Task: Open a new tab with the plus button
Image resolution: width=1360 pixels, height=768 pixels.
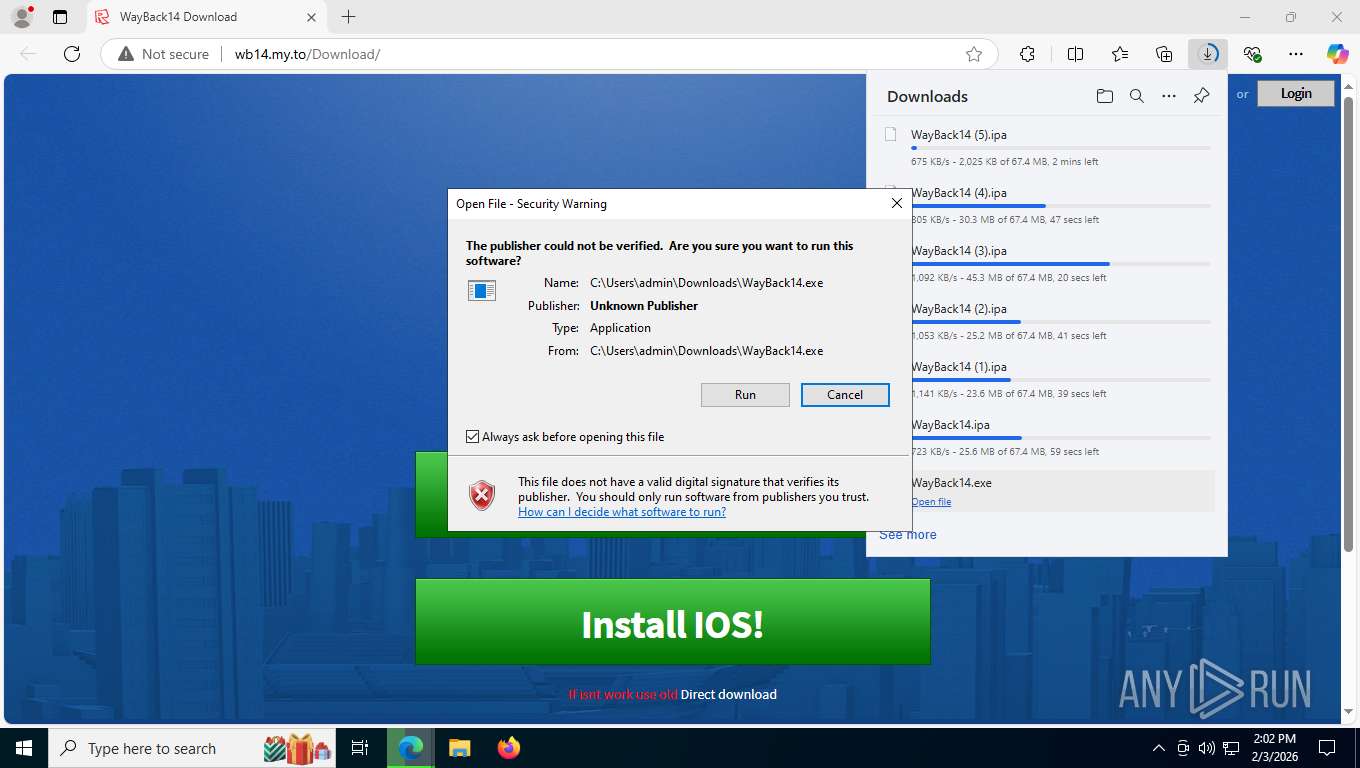Action: (x=348, y=17)
